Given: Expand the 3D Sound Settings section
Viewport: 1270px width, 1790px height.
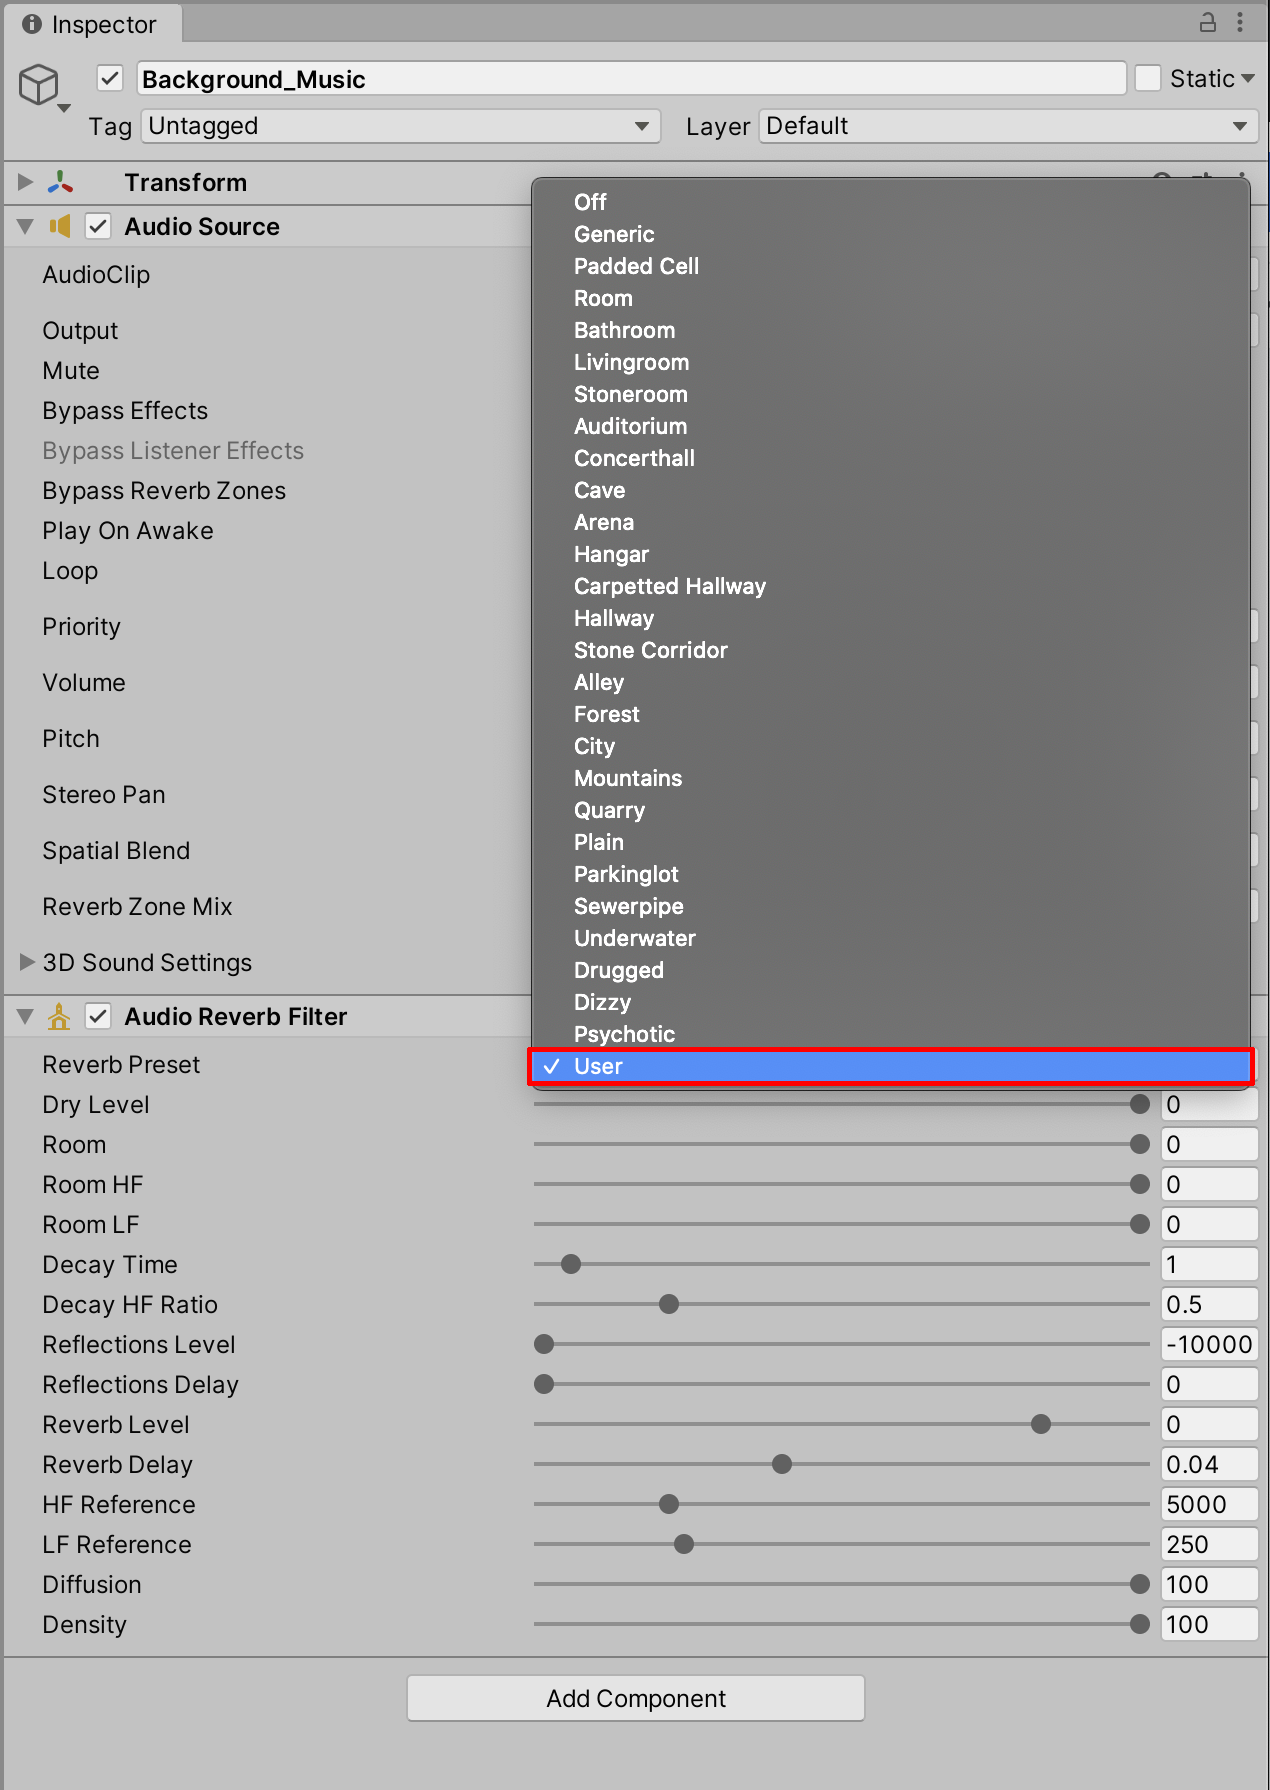Looking at the screenshot, I should [27, 962].
